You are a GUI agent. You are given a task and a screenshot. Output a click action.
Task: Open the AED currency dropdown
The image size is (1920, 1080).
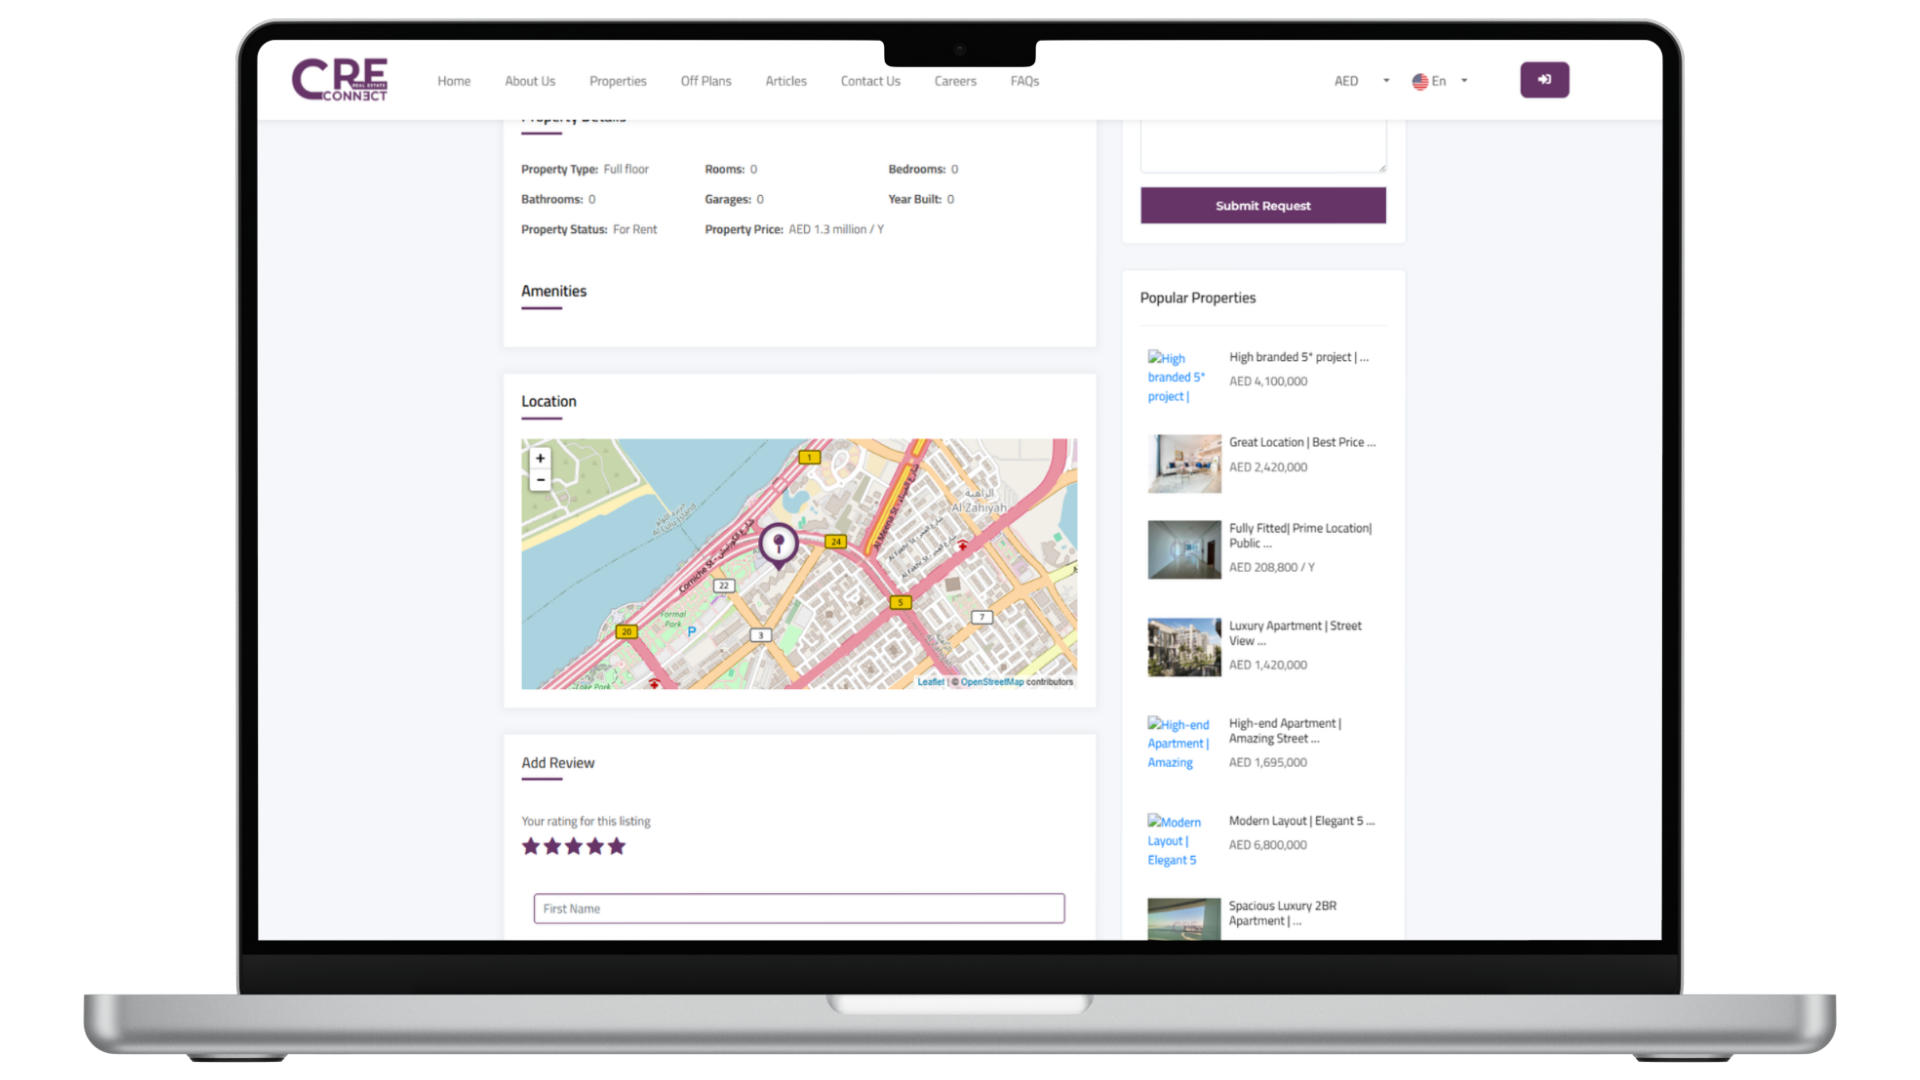(1361, 81)
